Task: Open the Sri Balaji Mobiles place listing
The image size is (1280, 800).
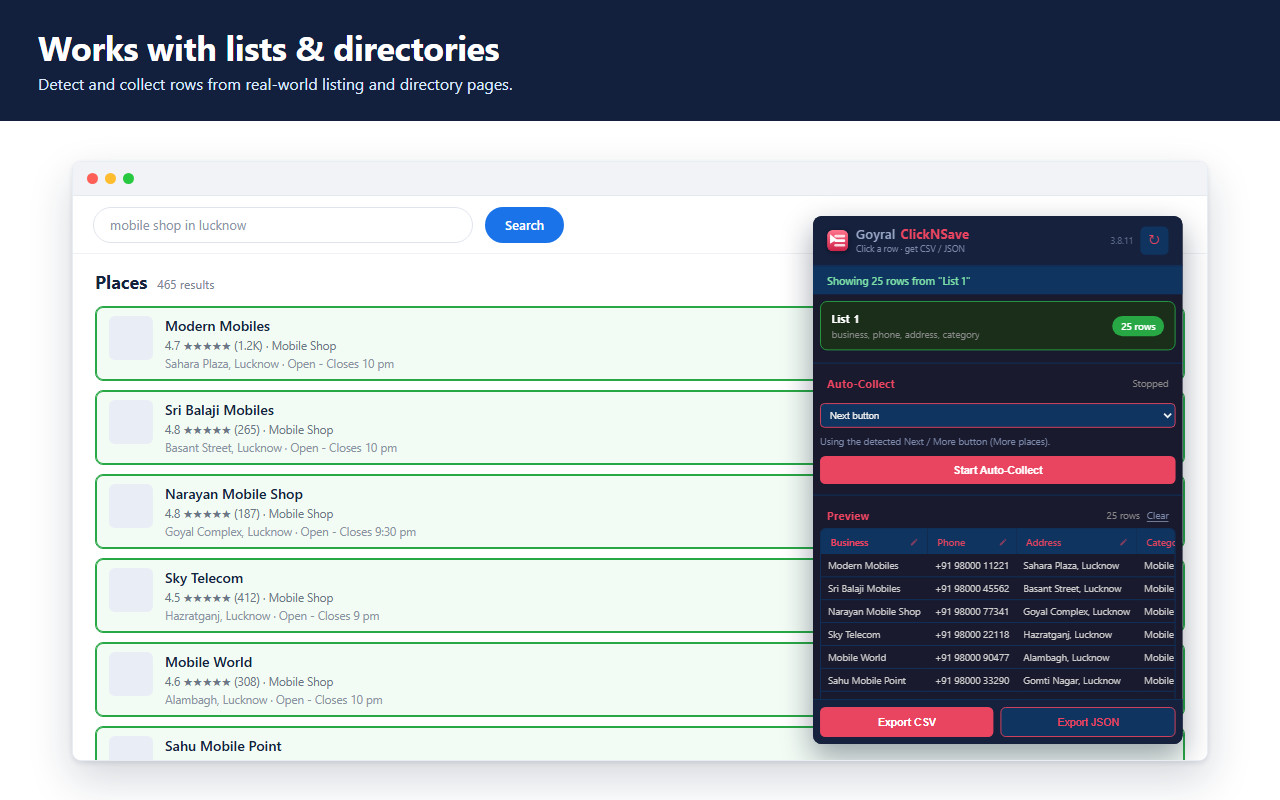Action: (x=455, y=428)
